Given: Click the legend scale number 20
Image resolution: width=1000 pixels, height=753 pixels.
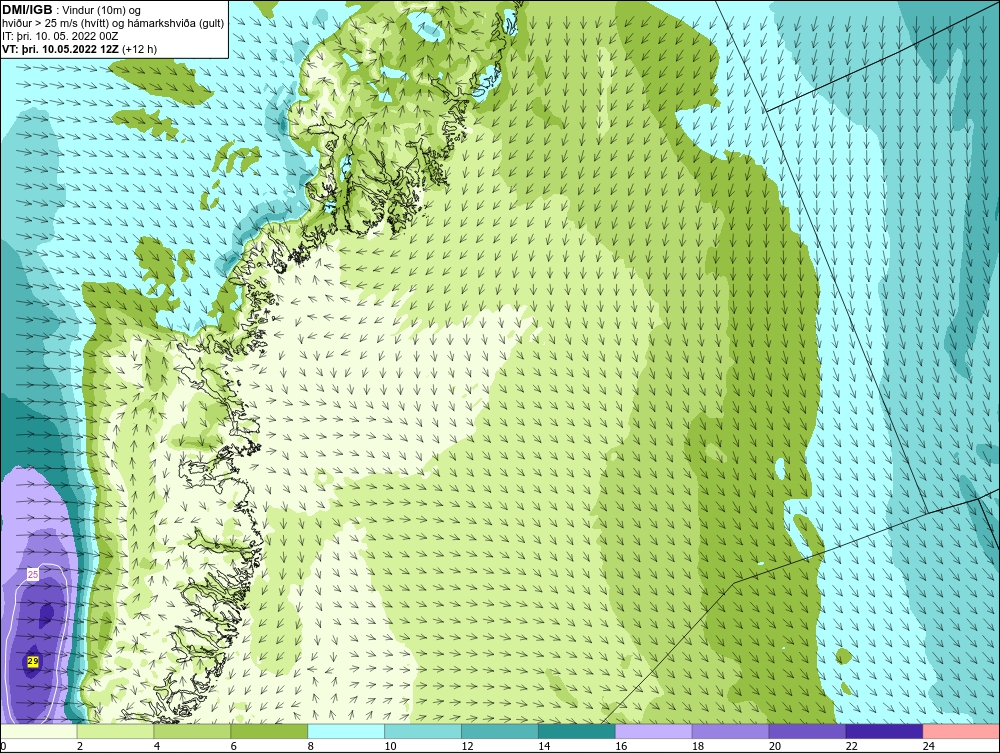Looking at the screenshot, I should coord(775,746).
